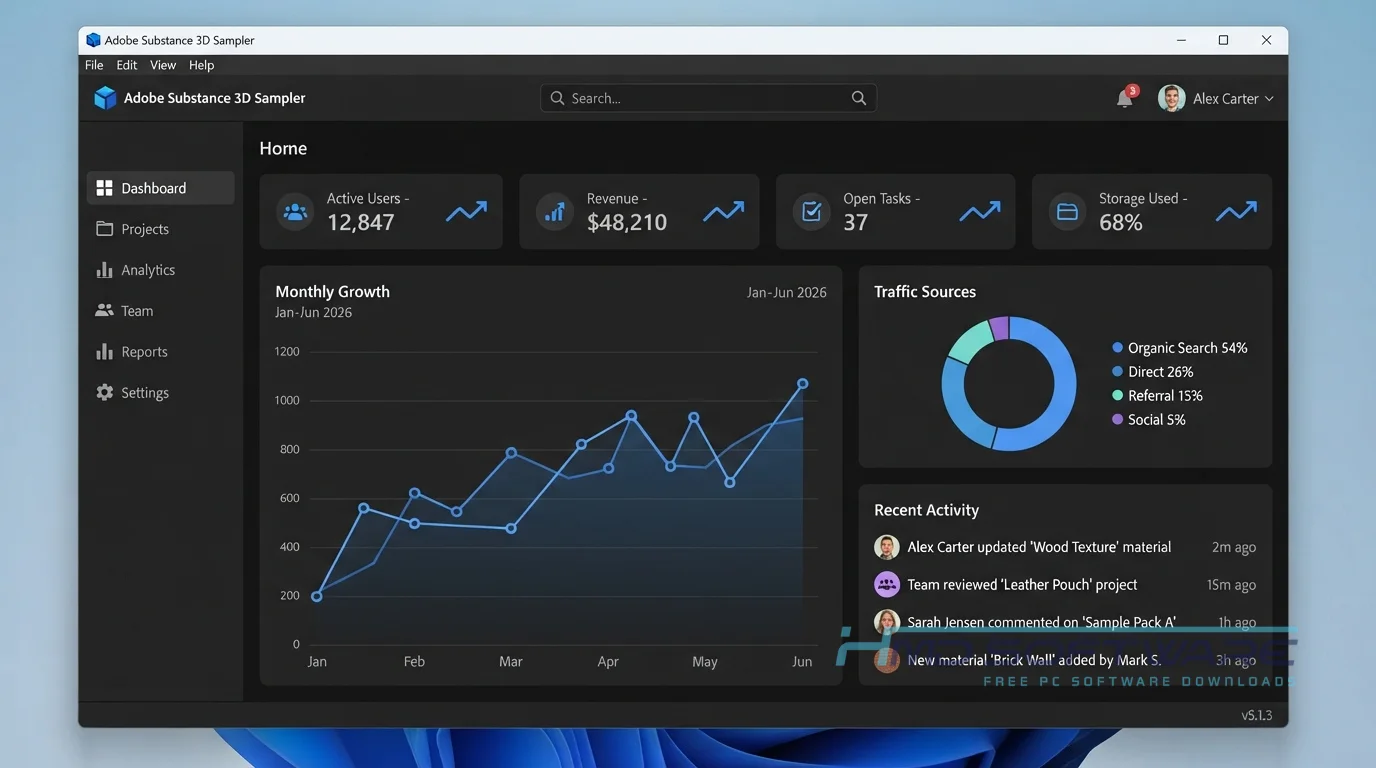Open Analytics from the sidebar
This screenshot has height=768, width=1376.
(x=161, y=270)
